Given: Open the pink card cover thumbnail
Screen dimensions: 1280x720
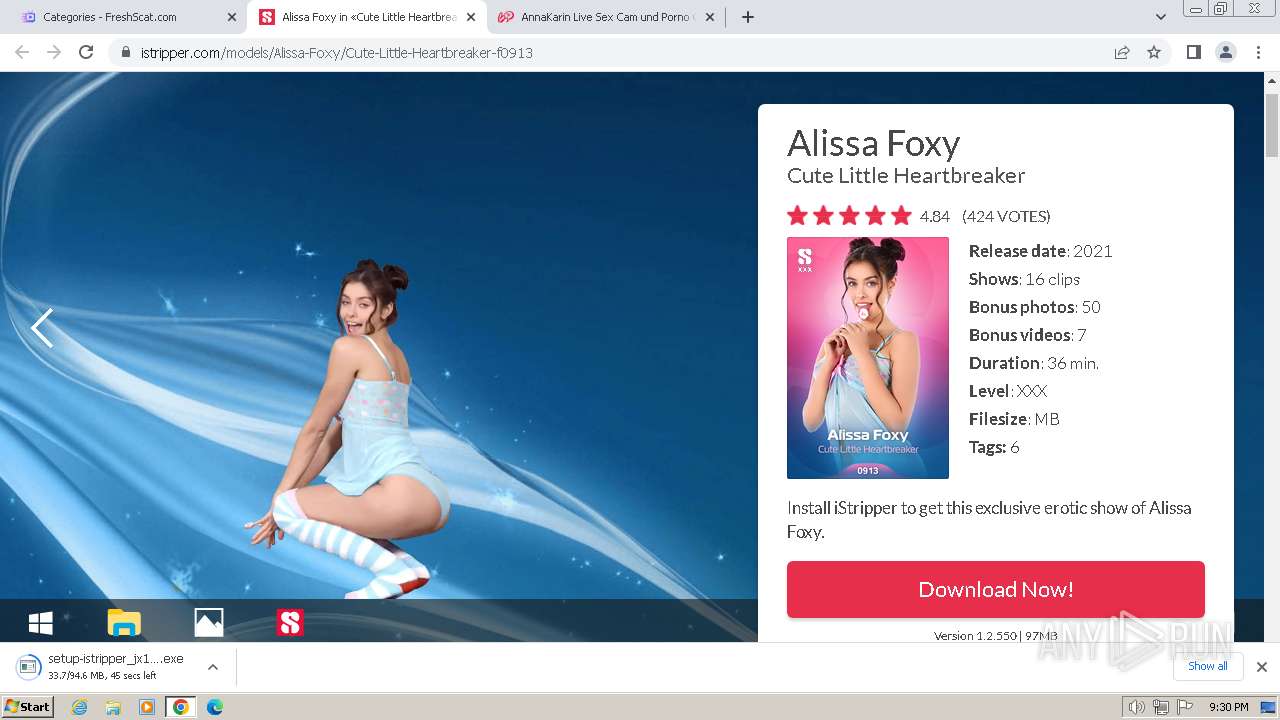Looking at the screenshot, I should click(x=867, y=358).
